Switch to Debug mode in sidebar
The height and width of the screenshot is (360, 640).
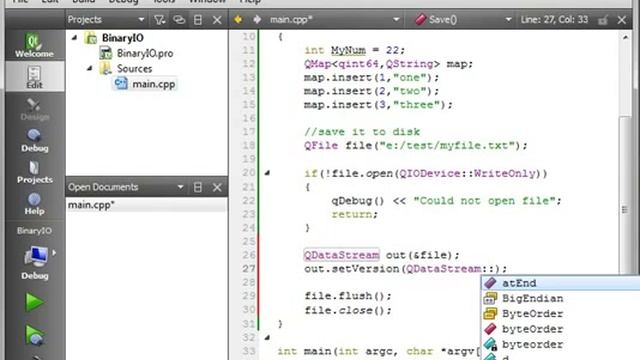pyautogui.click(x=34, y=140)
